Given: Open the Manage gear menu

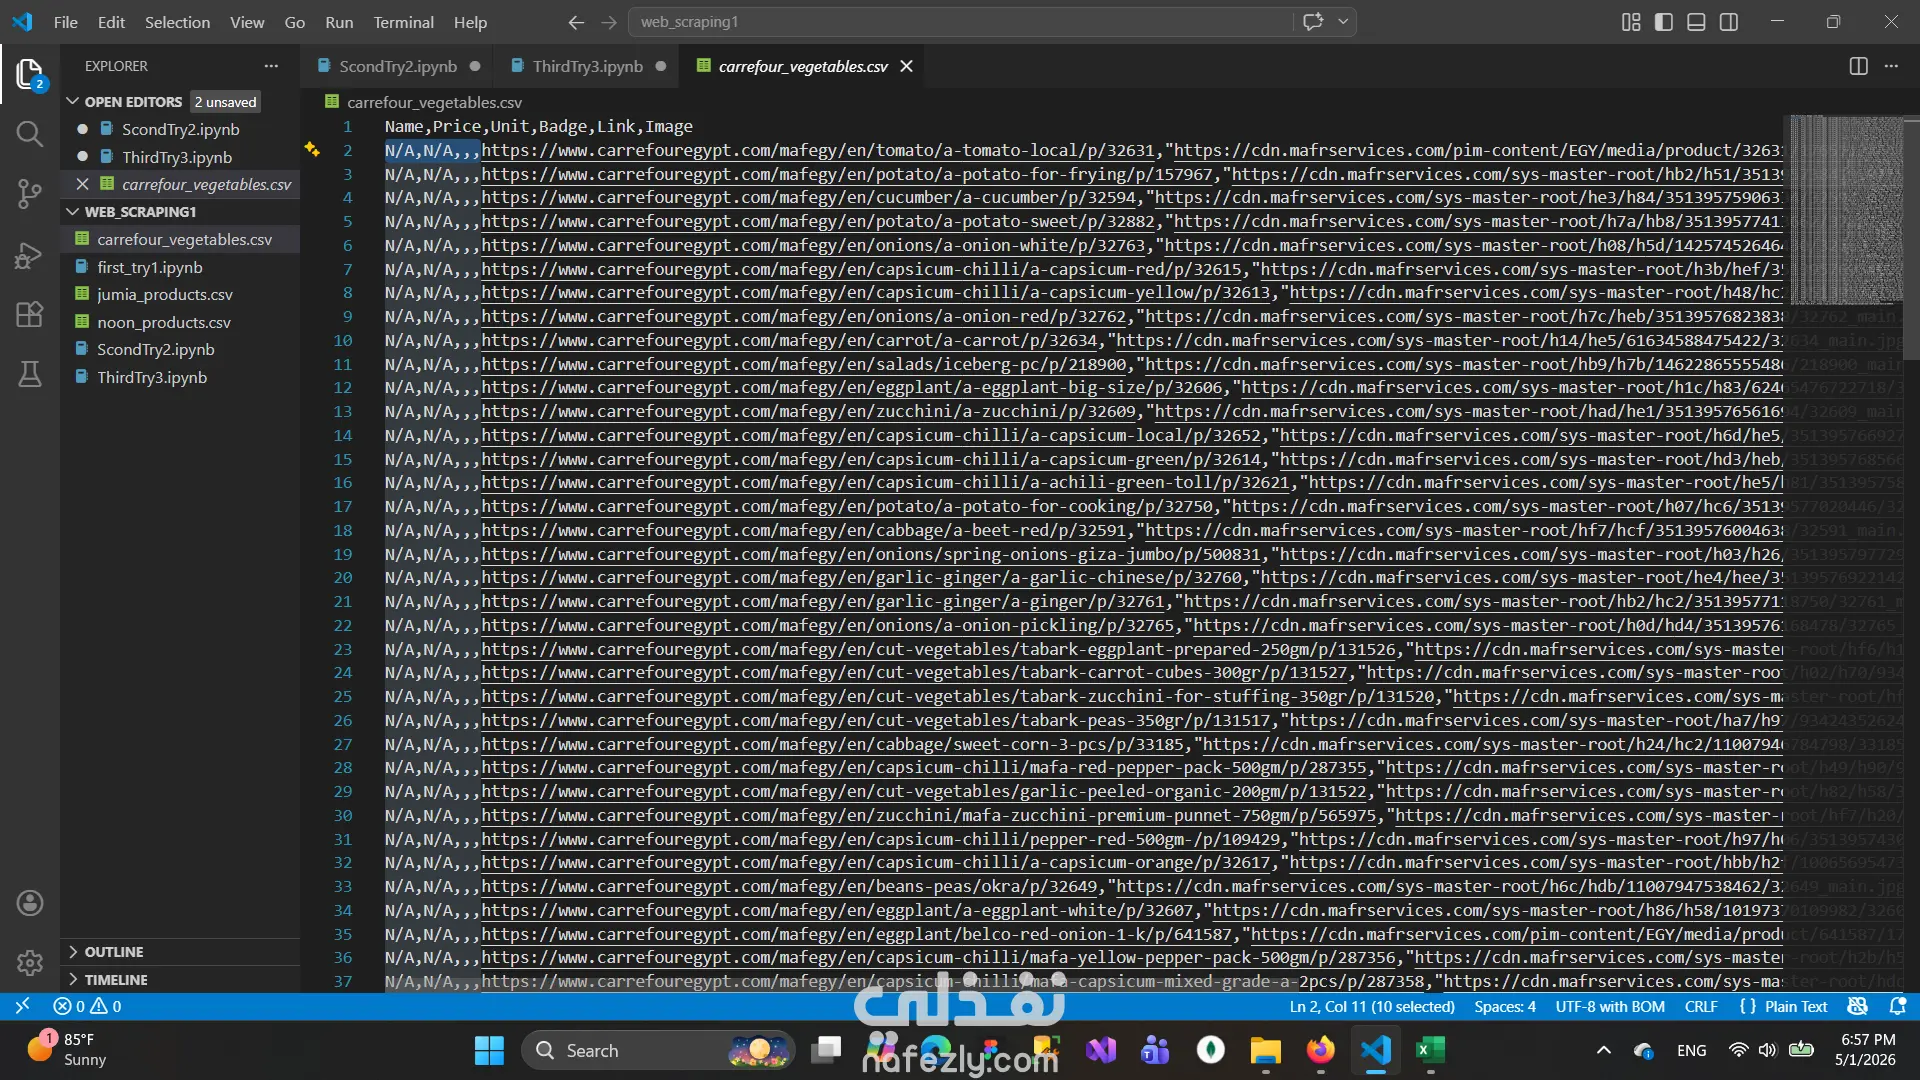Looking at the screenshot, I should (29, 962).
